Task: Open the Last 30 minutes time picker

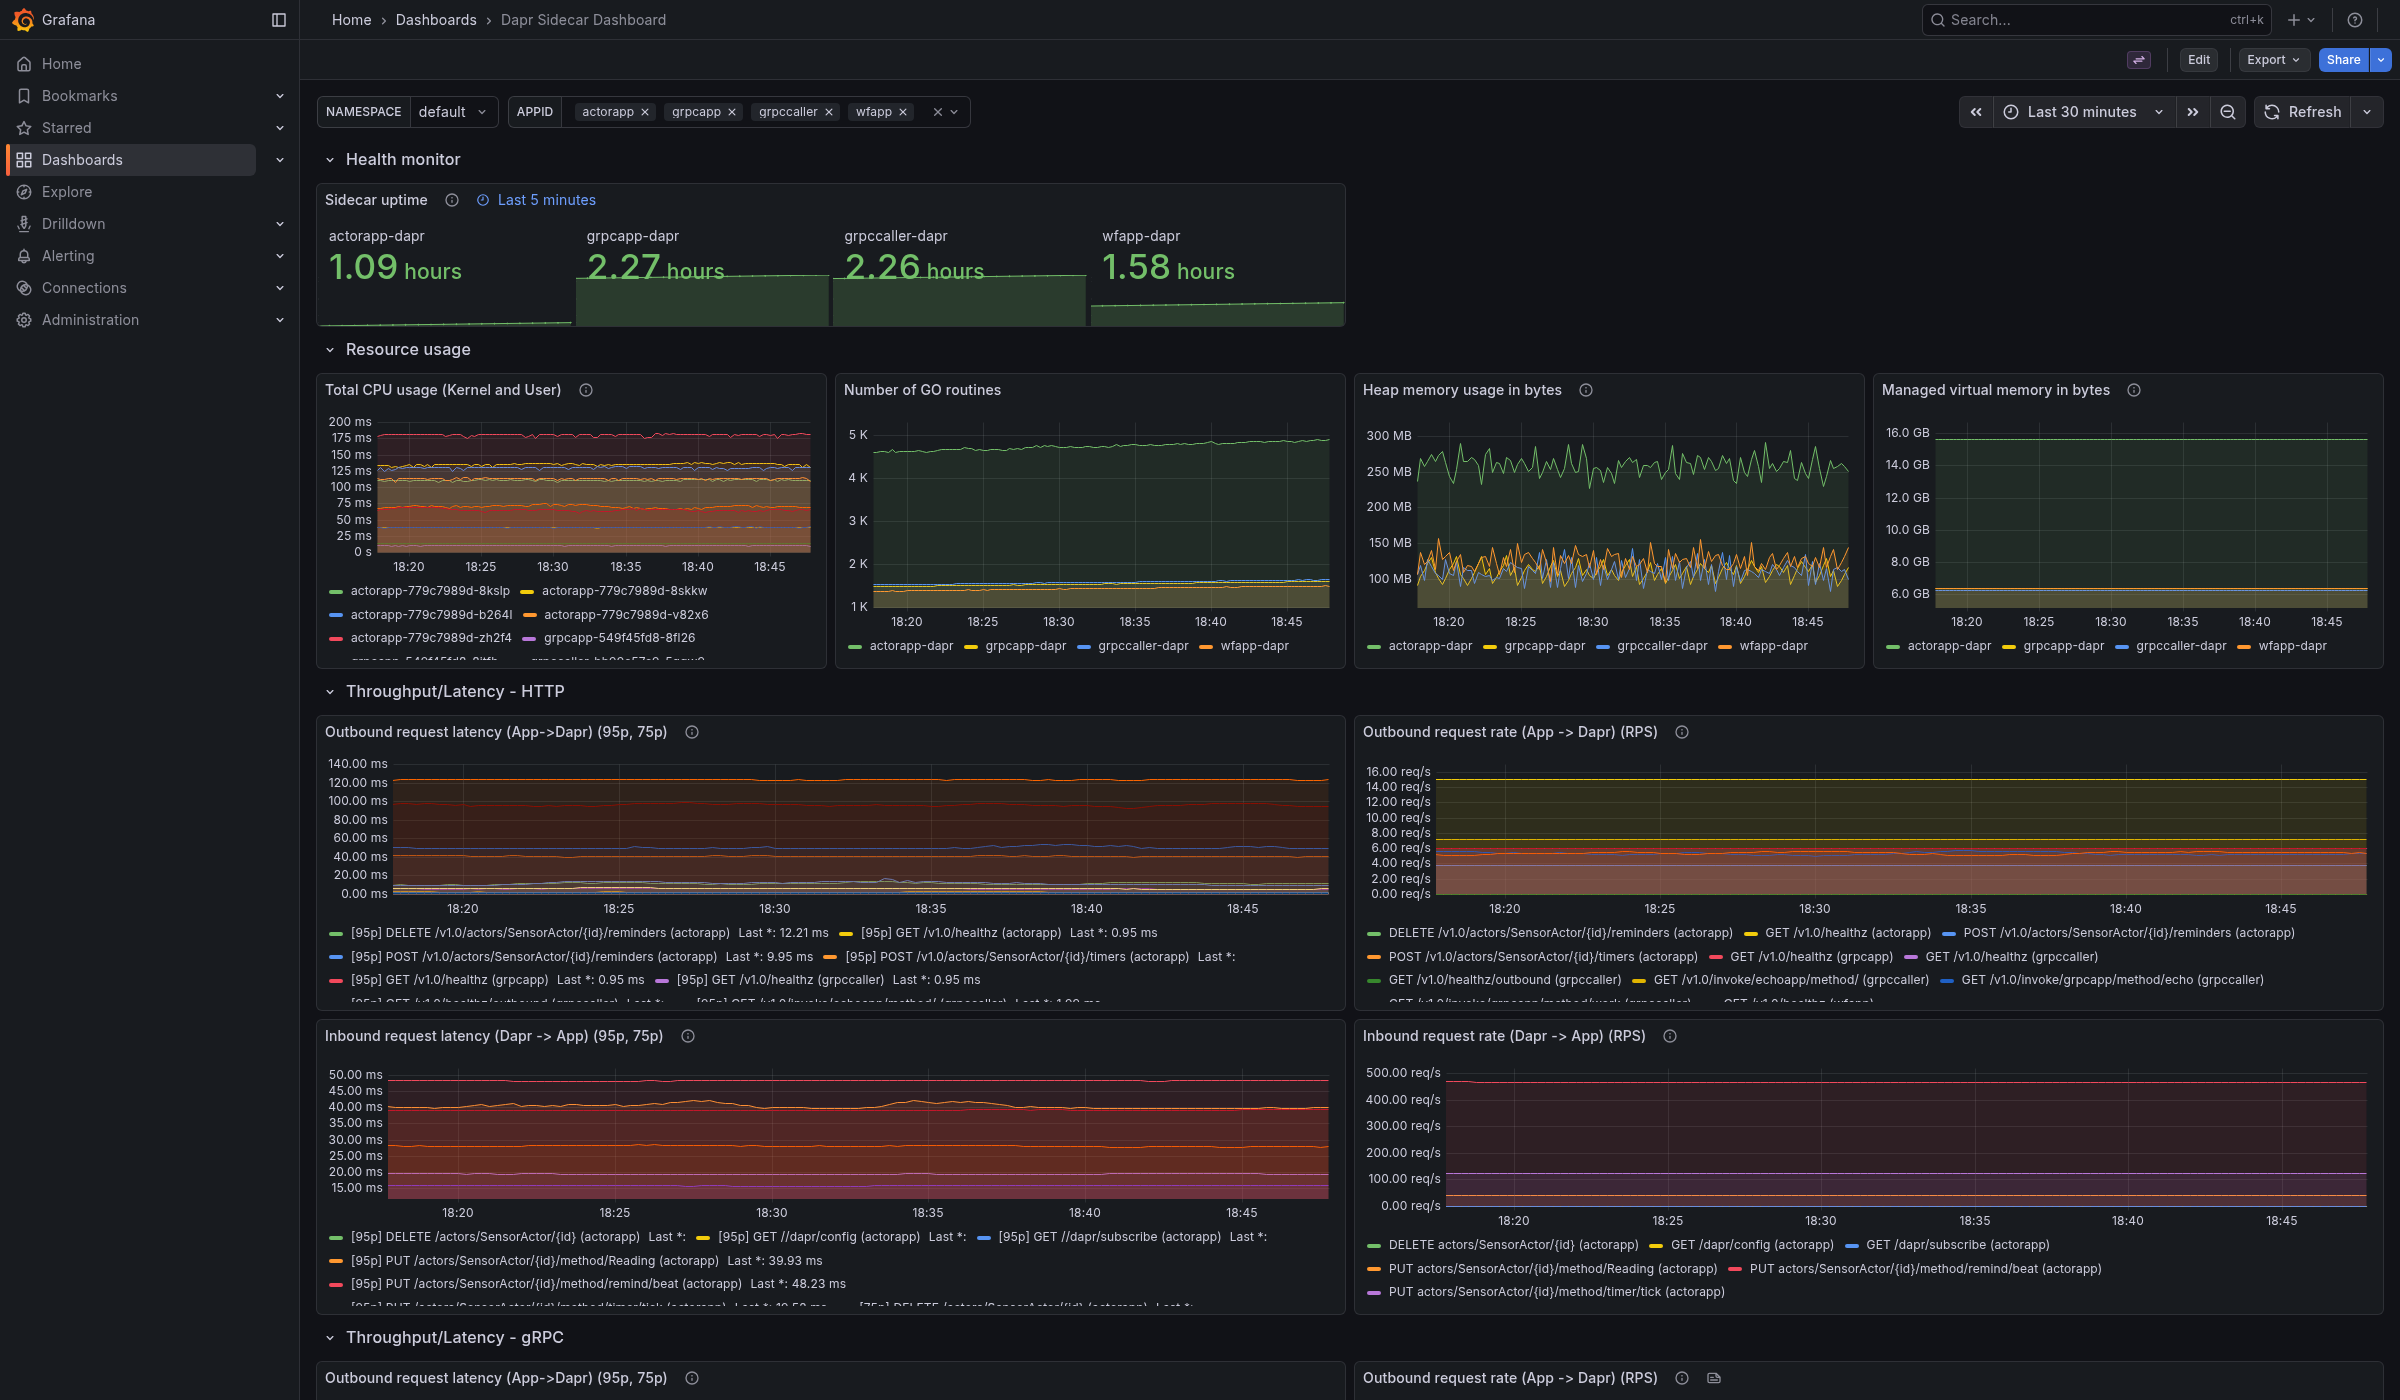Action: pyautogui.click(x=2084, y=112)
